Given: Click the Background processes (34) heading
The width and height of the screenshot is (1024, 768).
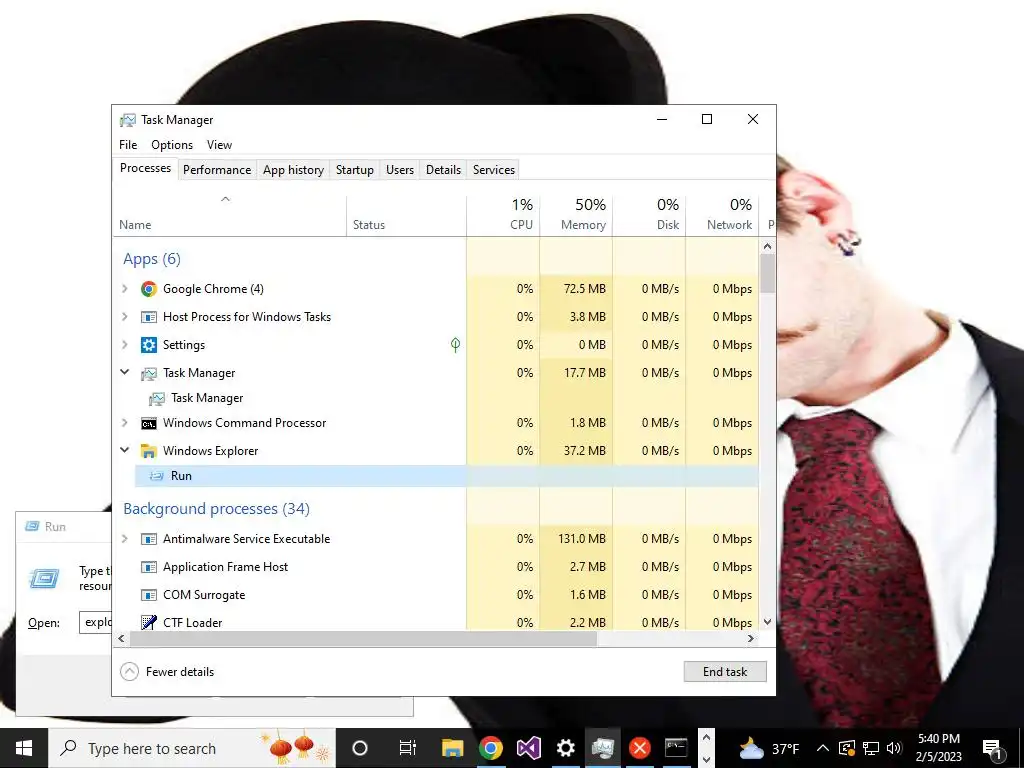Looking at the screenshot, I should pyautogui.click(x=216, y=509).
